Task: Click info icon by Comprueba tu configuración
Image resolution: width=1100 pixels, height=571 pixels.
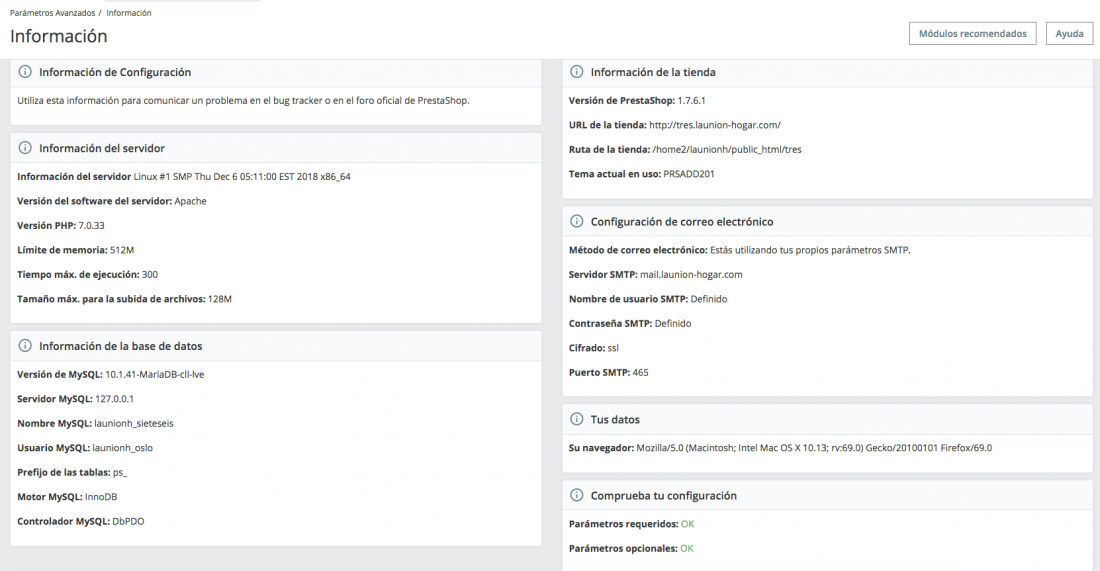Action: (x=577, y=495)
